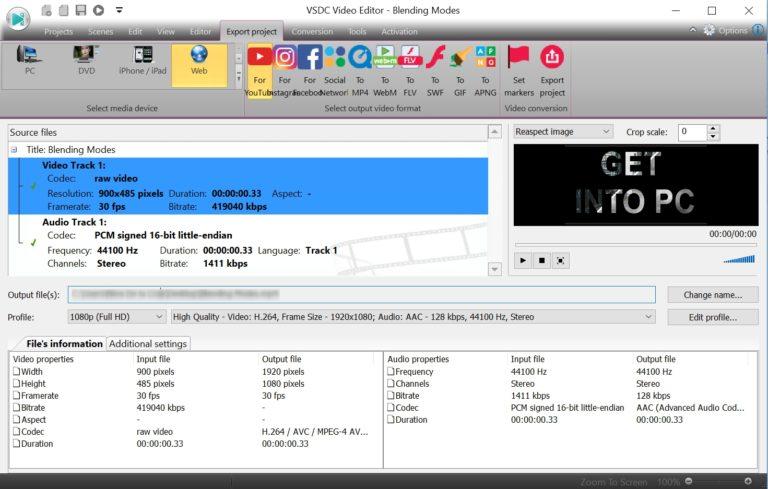Open the Scenes ribbon tab
Image resolution: width=768 pixels, height=489 pixels.
[x=100, y=31]
